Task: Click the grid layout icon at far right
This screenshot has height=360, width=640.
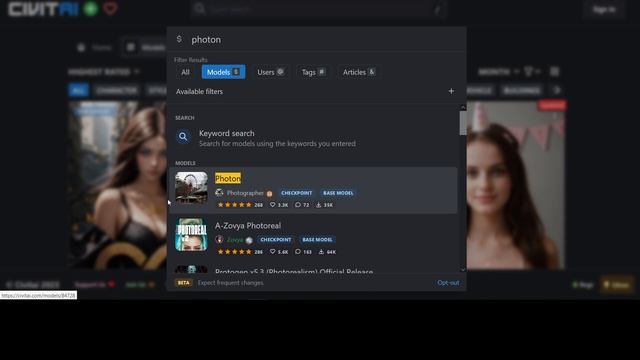Action: click(x=554, y=72)
